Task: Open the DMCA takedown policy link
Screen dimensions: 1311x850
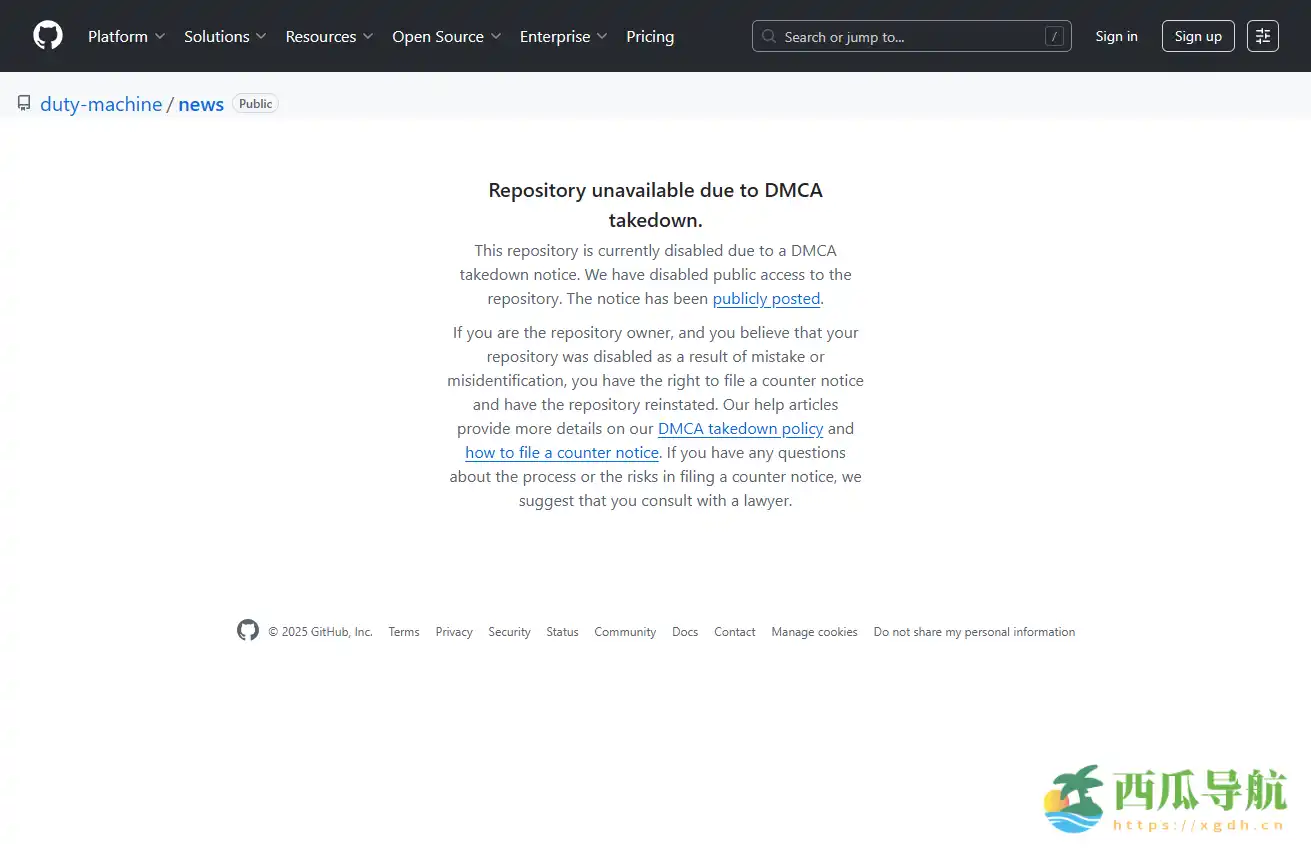Action: 740,429
